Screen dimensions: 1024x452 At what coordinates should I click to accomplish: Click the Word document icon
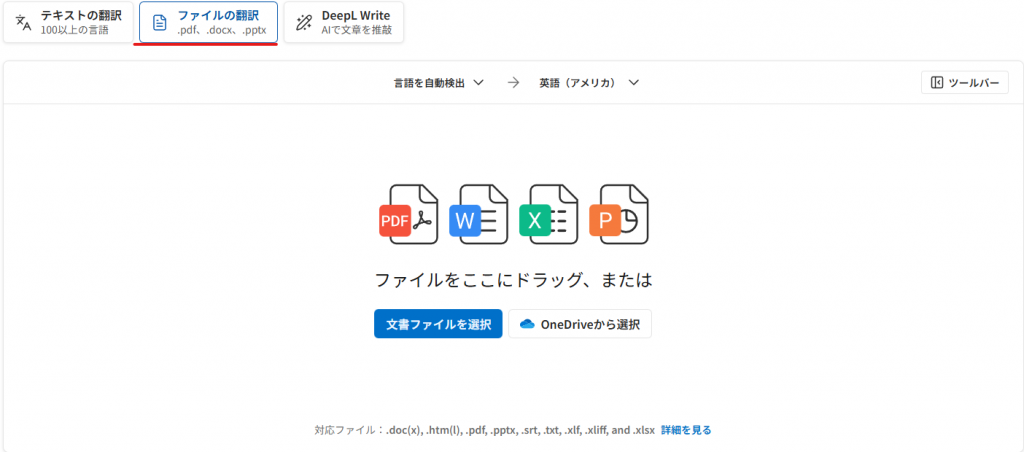[x=478, y=214]
